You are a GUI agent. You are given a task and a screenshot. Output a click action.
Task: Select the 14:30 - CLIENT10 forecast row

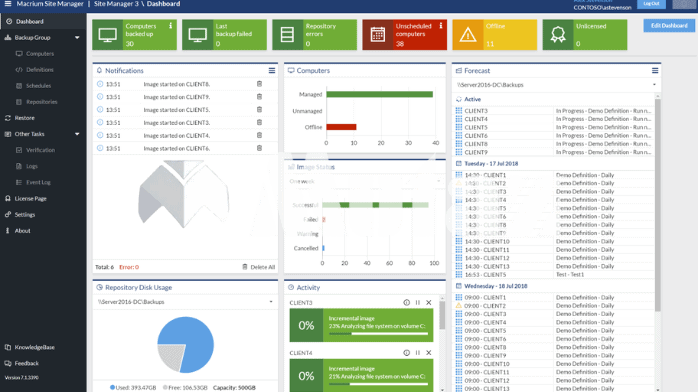pyautogui.click(x=554, y=242)
